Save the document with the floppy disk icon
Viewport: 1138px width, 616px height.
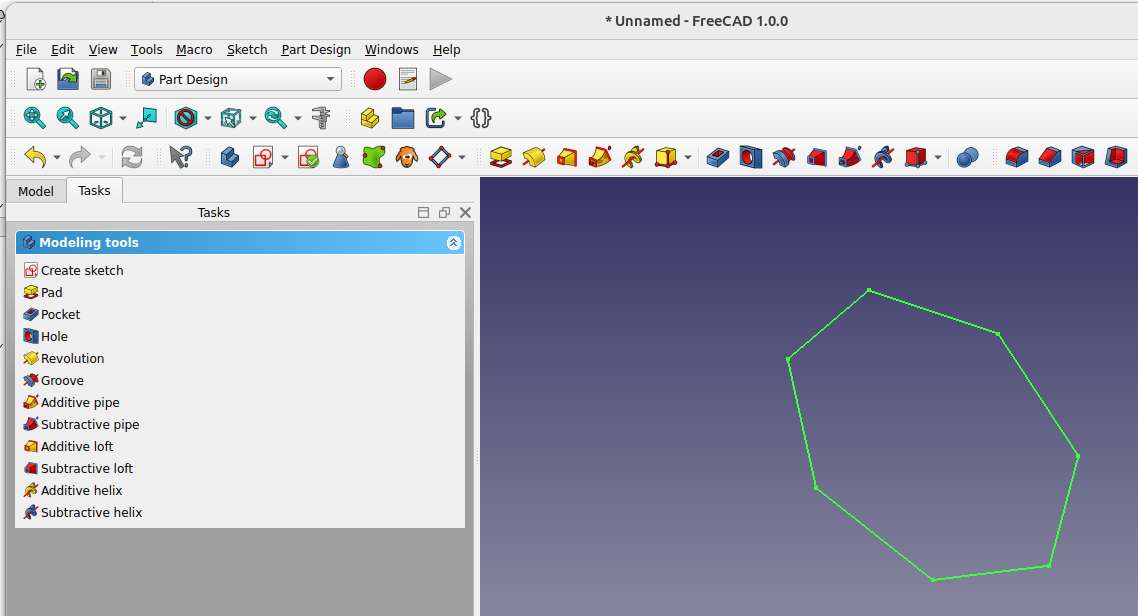101,79
